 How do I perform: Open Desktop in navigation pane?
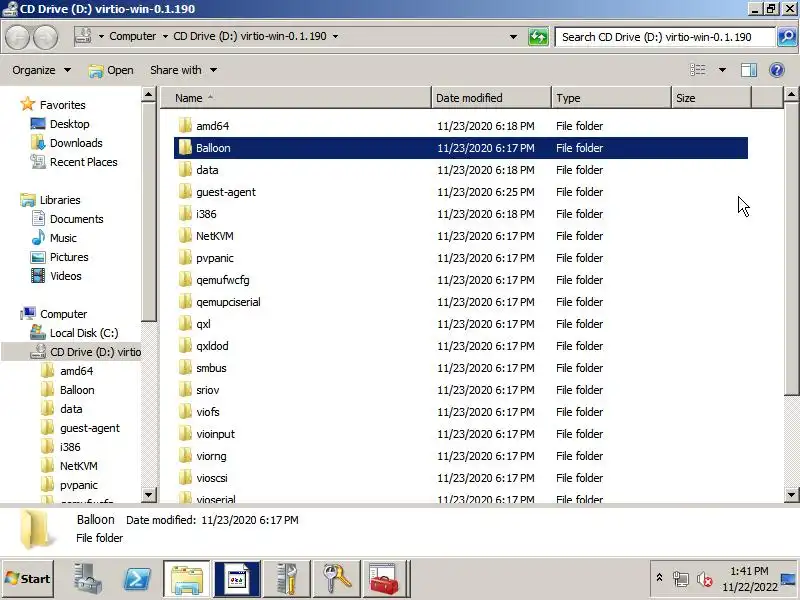pos(60,124)
